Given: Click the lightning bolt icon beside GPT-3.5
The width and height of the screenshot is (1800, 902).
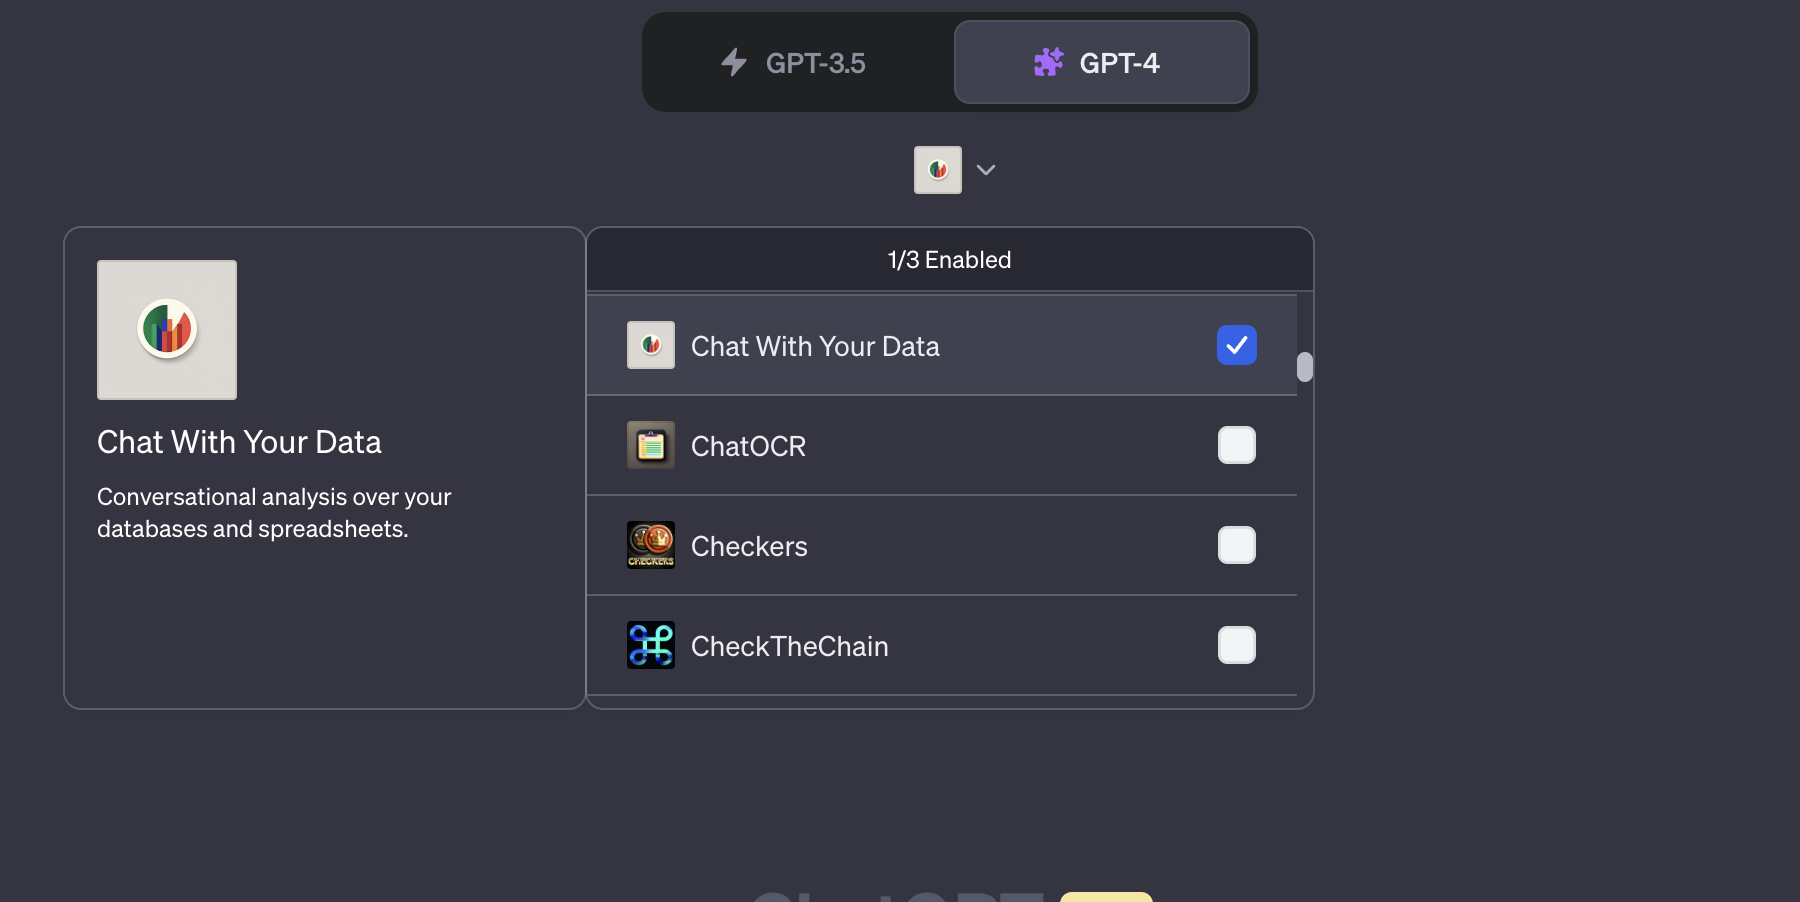Looking at the screenshot, I should [733, 62].
